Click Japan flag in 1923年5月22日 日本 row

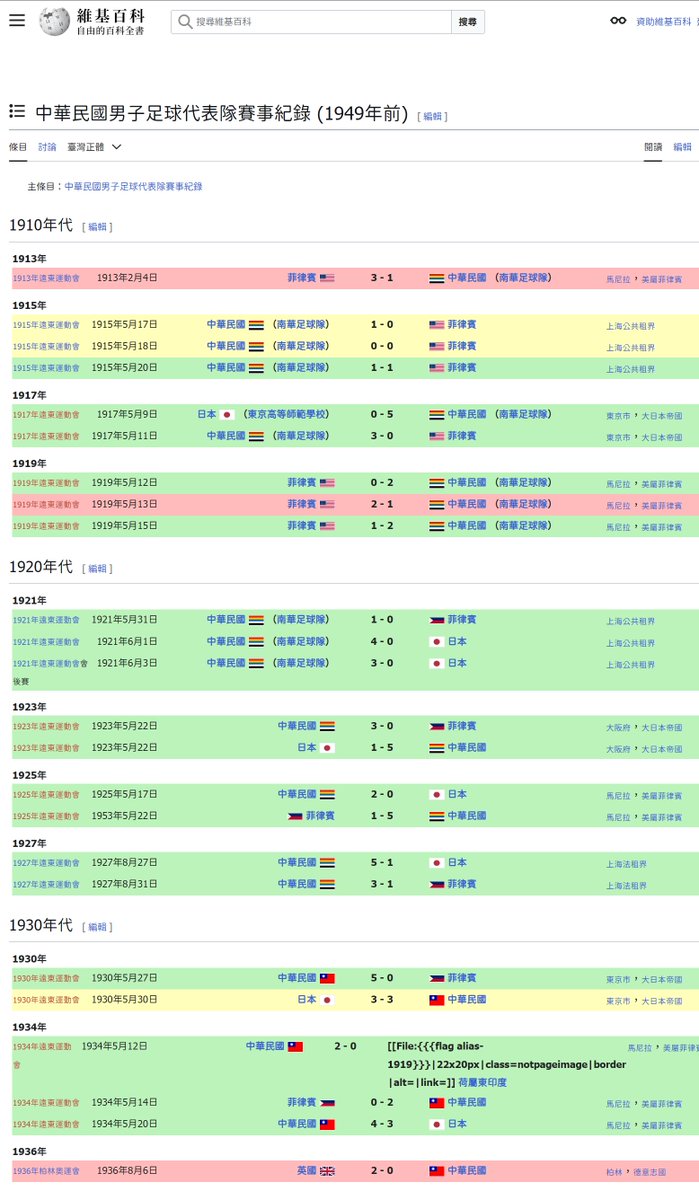click(327, 748)
